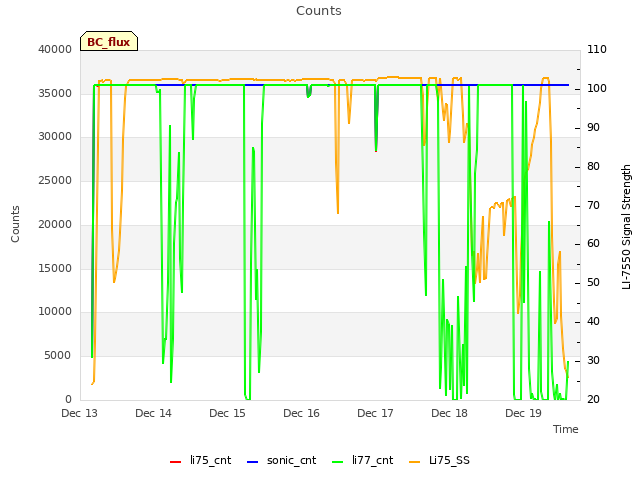Click the Dec 13 x-axis label
The image size is (640, 480).
(x=80, y=413)
